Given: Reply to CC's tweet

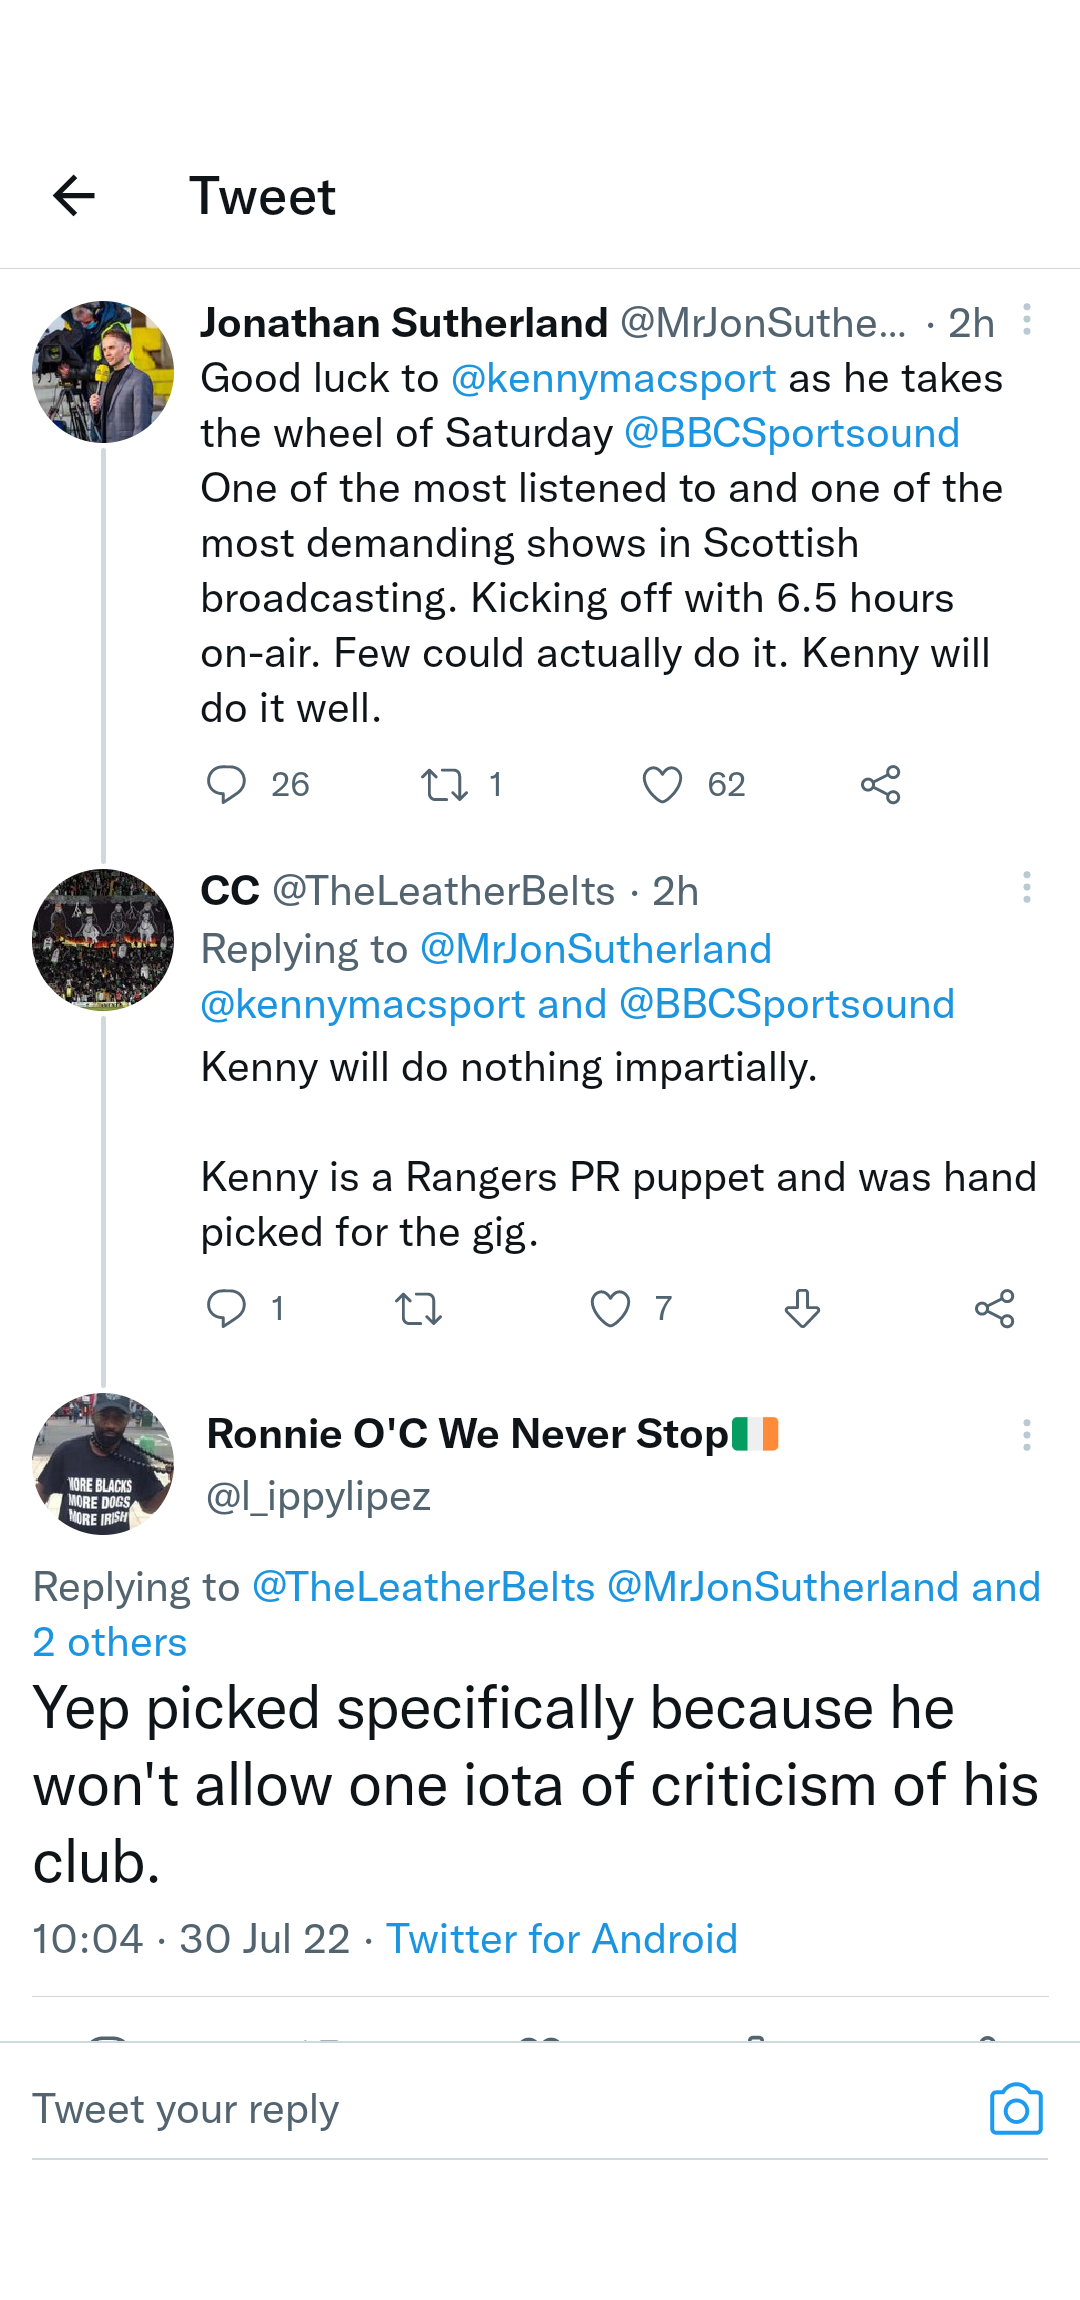Looking at the screenshot, I should [226, 1308].
